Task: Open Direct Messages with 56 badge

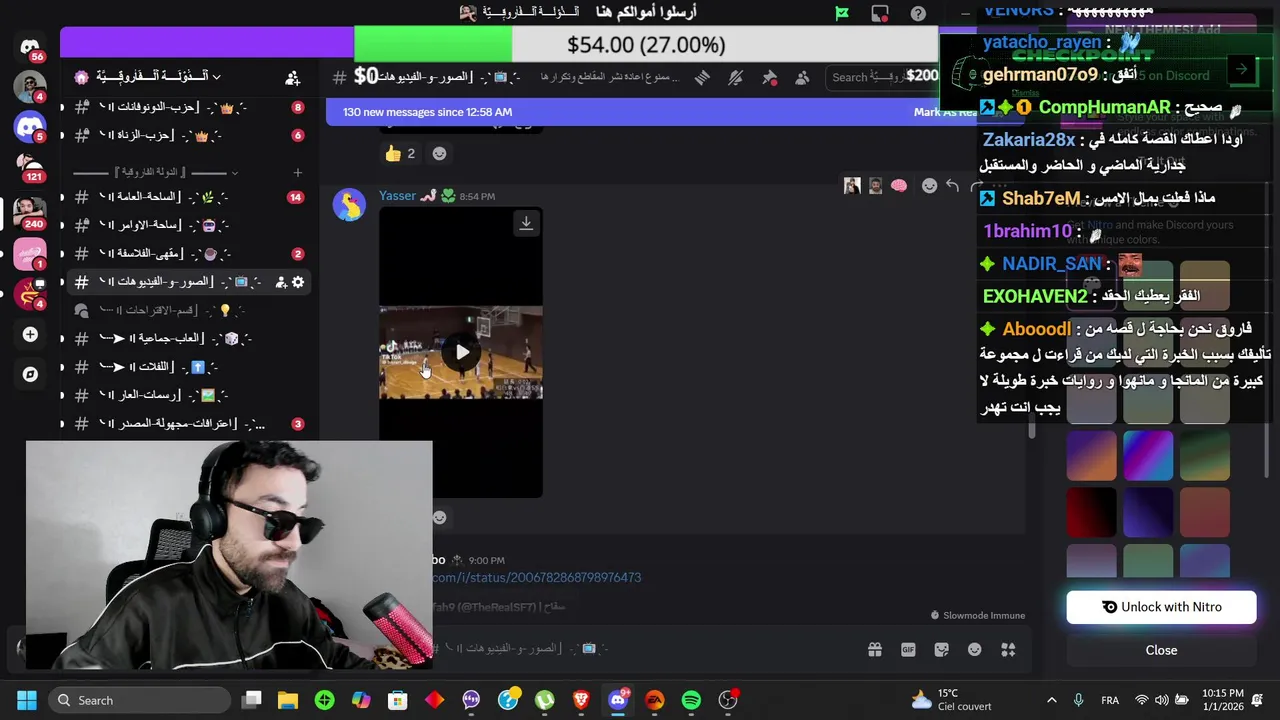Action: (x=30, y=47)
